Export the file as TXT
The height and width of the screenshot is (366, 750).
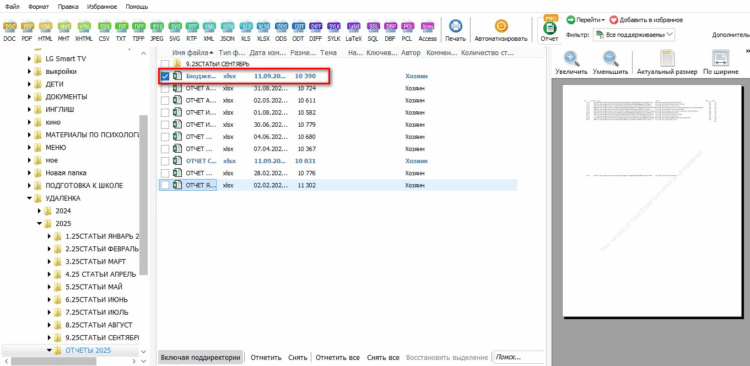(121, 31)
